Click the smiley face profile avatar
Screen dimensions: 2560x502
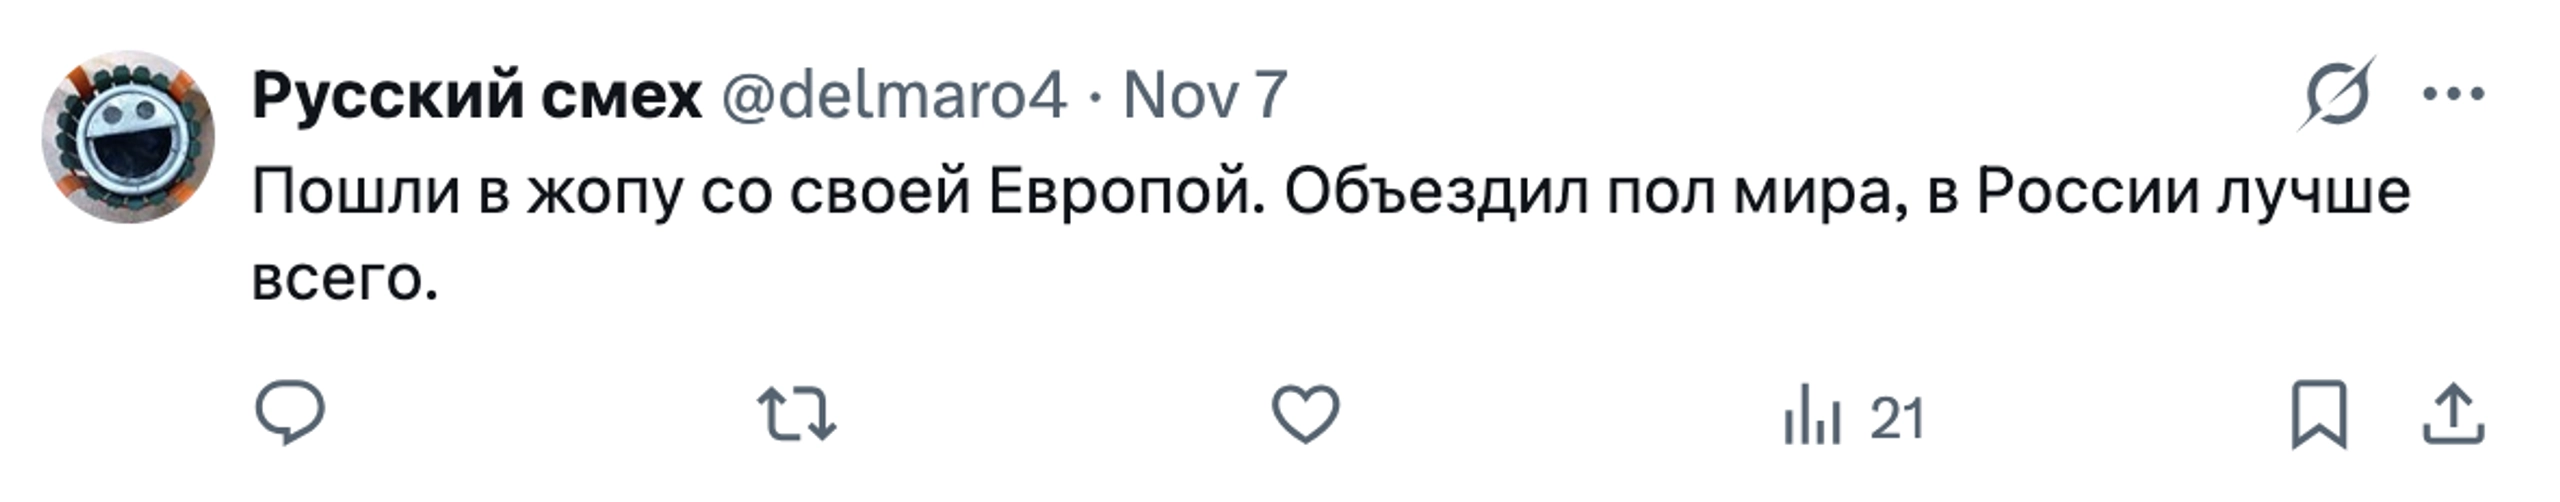(x=128, y=137)
